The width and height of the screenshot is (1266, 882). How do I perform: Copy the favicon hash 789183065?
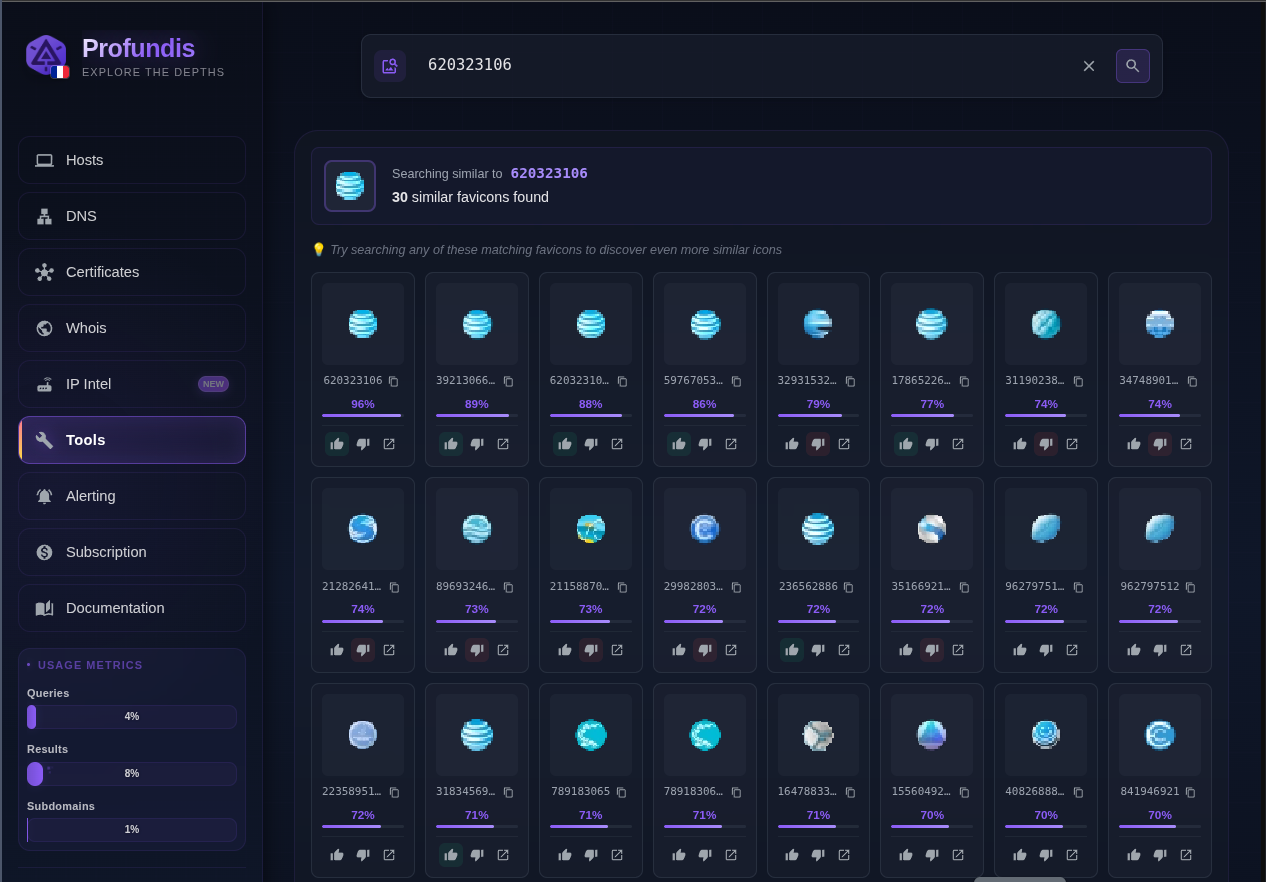[621, 792]
